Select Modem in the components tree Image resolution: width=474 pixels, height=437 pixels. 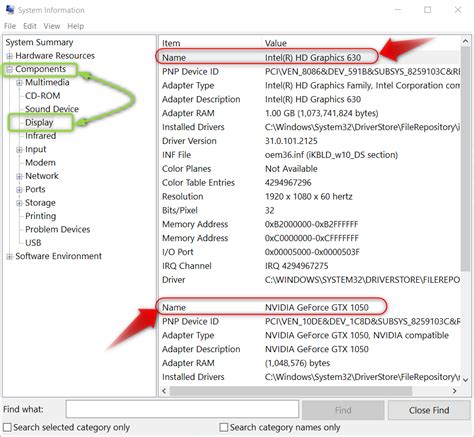click(40, 163)
